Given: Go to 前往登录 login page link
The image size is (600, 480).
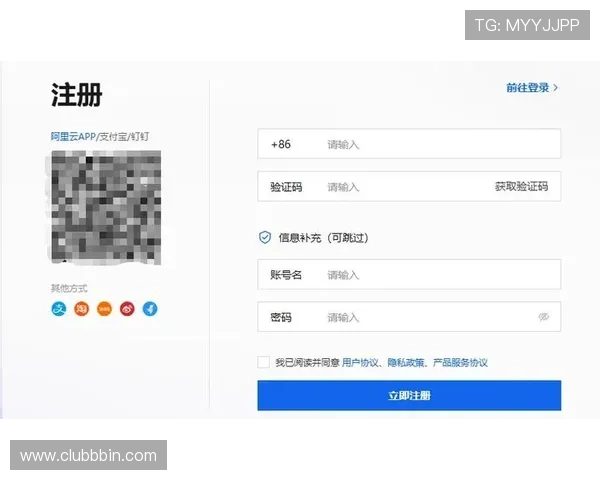Looking at the screenshot, I should tap(528, 88).
